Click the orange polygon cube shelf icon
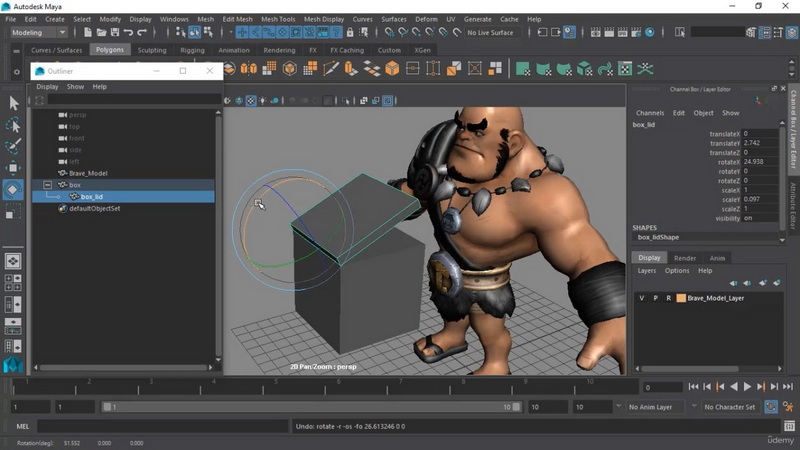Image resolution: width=800 pixels, height=450 pixels. [x=392, y=68]
